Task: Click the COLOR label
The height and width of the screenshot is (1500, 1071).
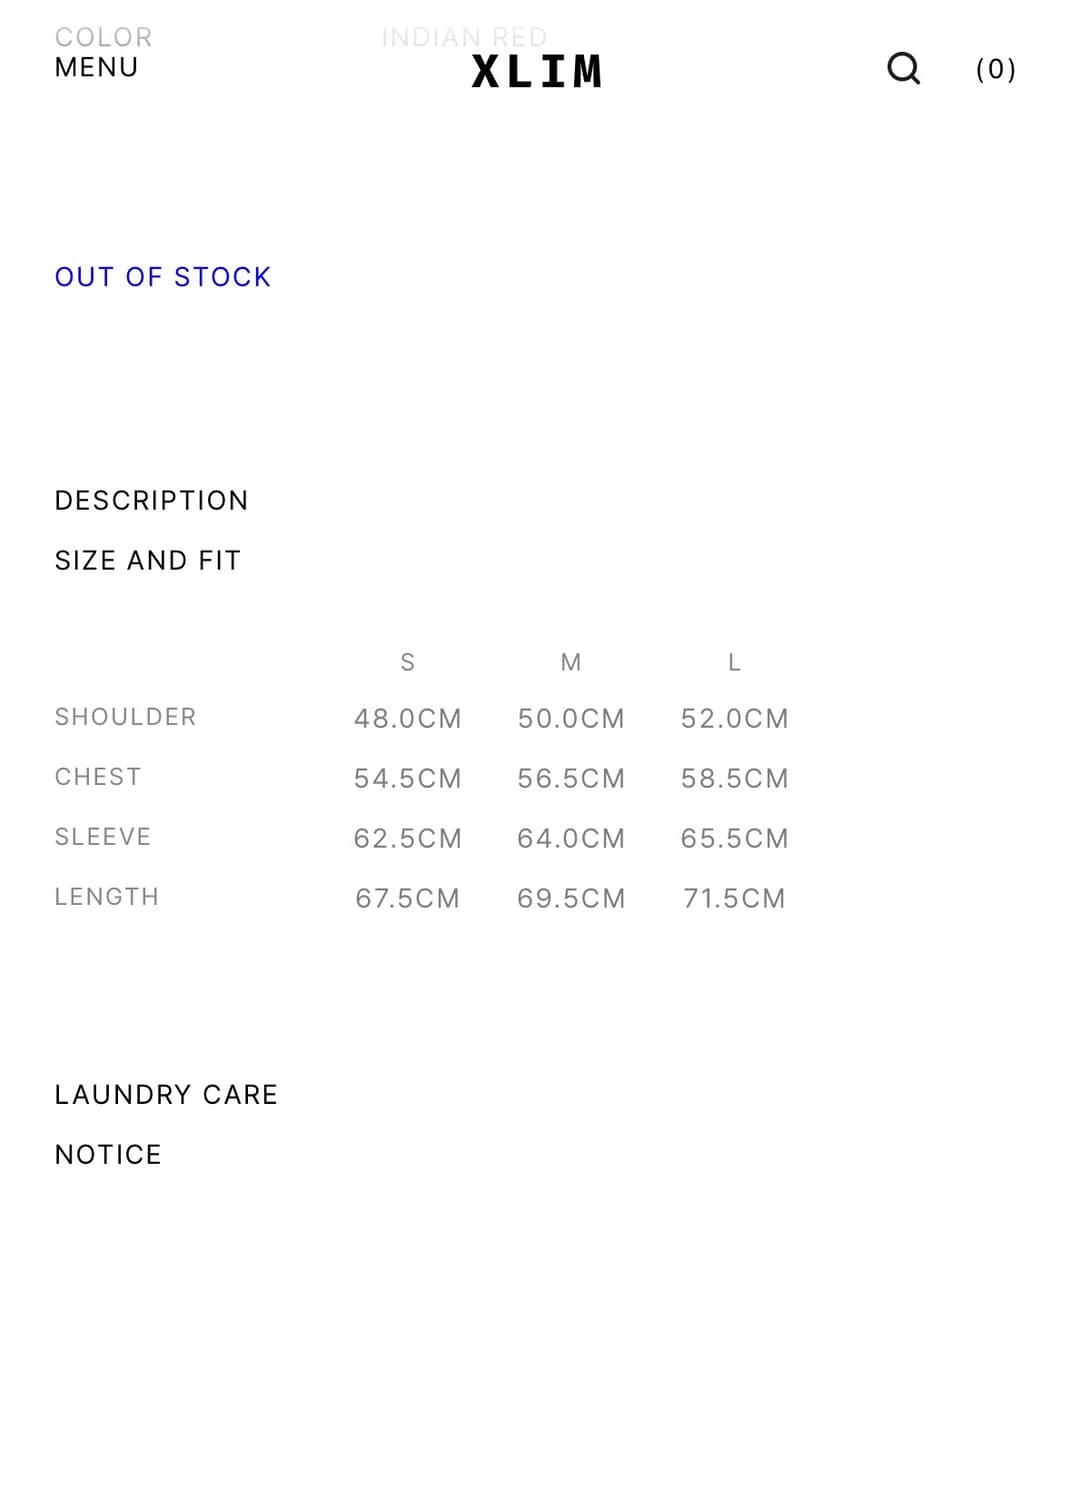Action: [103, 37]
